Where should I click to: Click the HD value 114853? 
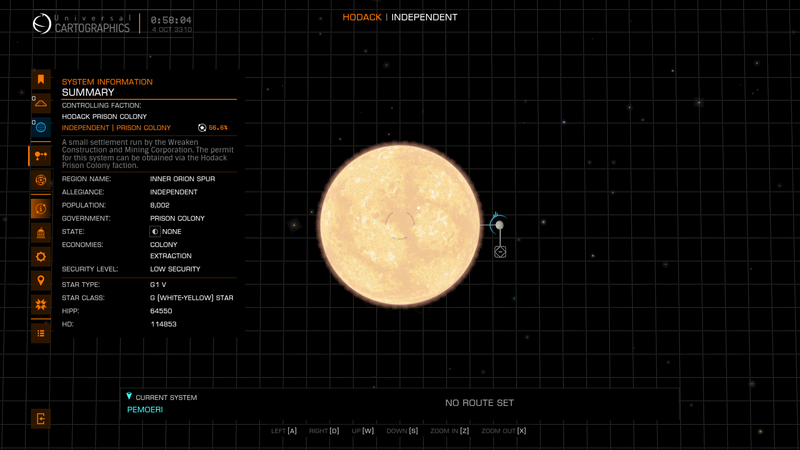coord(163,324)
